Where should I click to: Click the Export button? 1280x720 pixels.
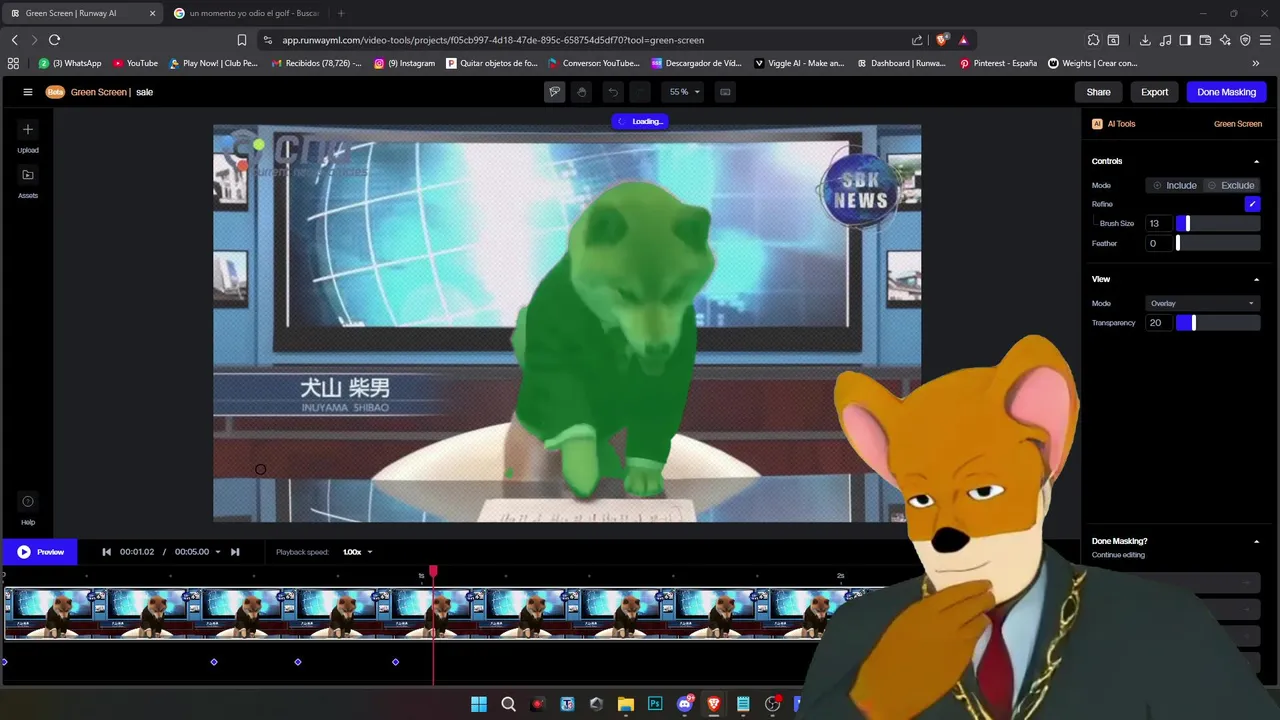(x=1154, y=92)
